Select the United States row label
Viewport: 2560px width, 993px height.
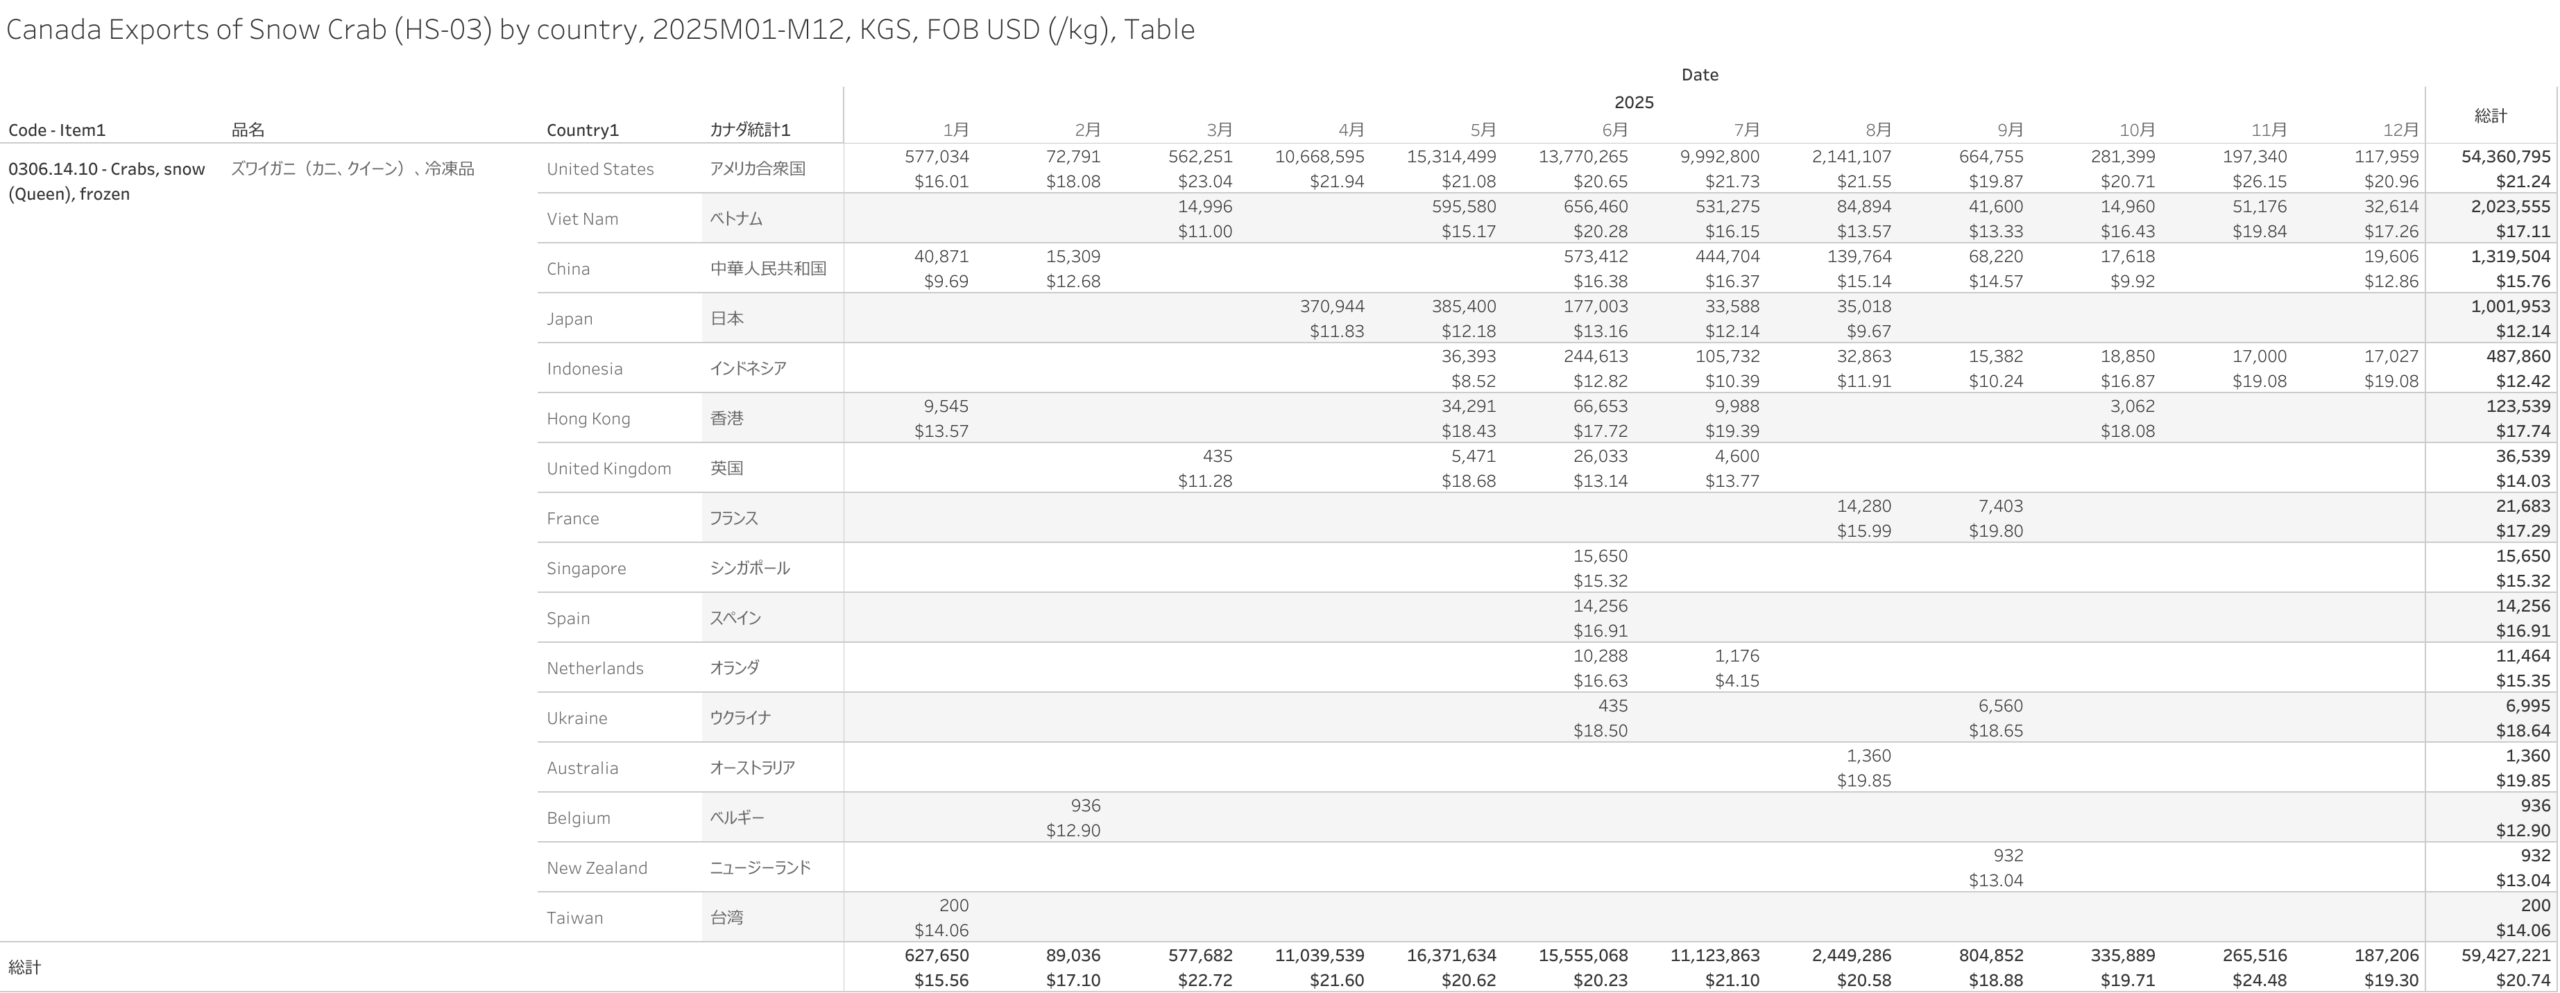(x=600, y=169)
